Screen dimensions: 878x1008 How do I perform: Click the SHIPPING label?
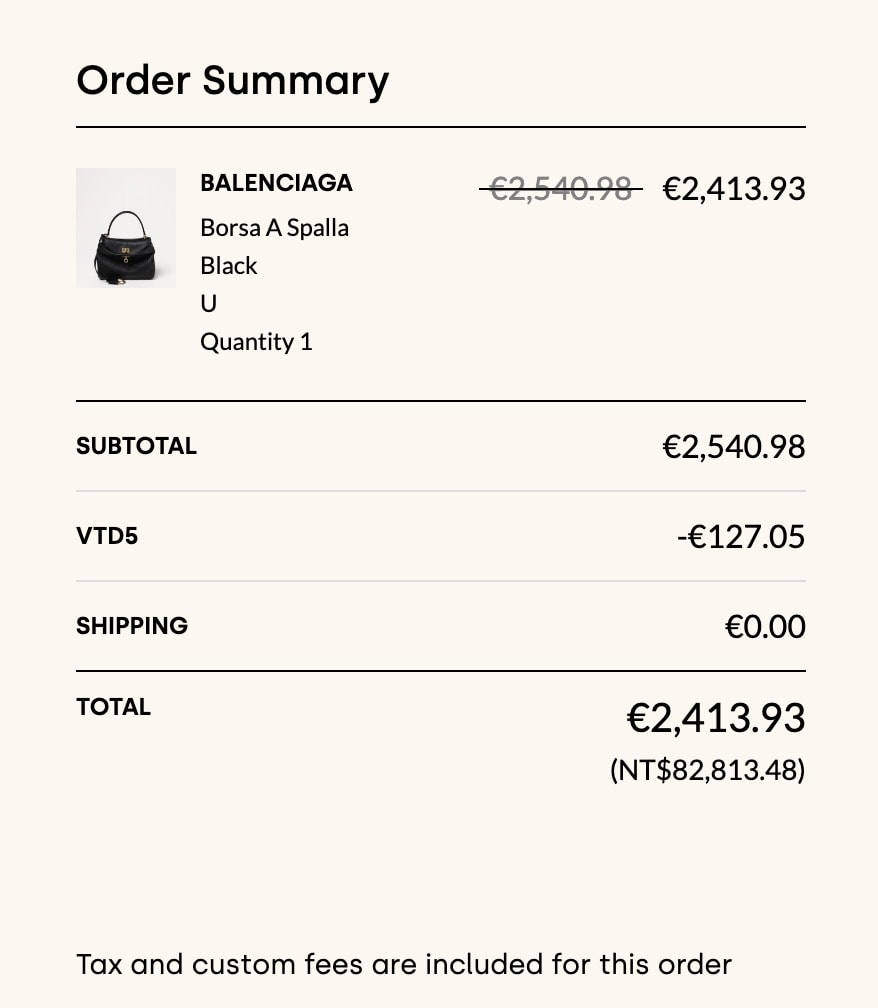132,626
